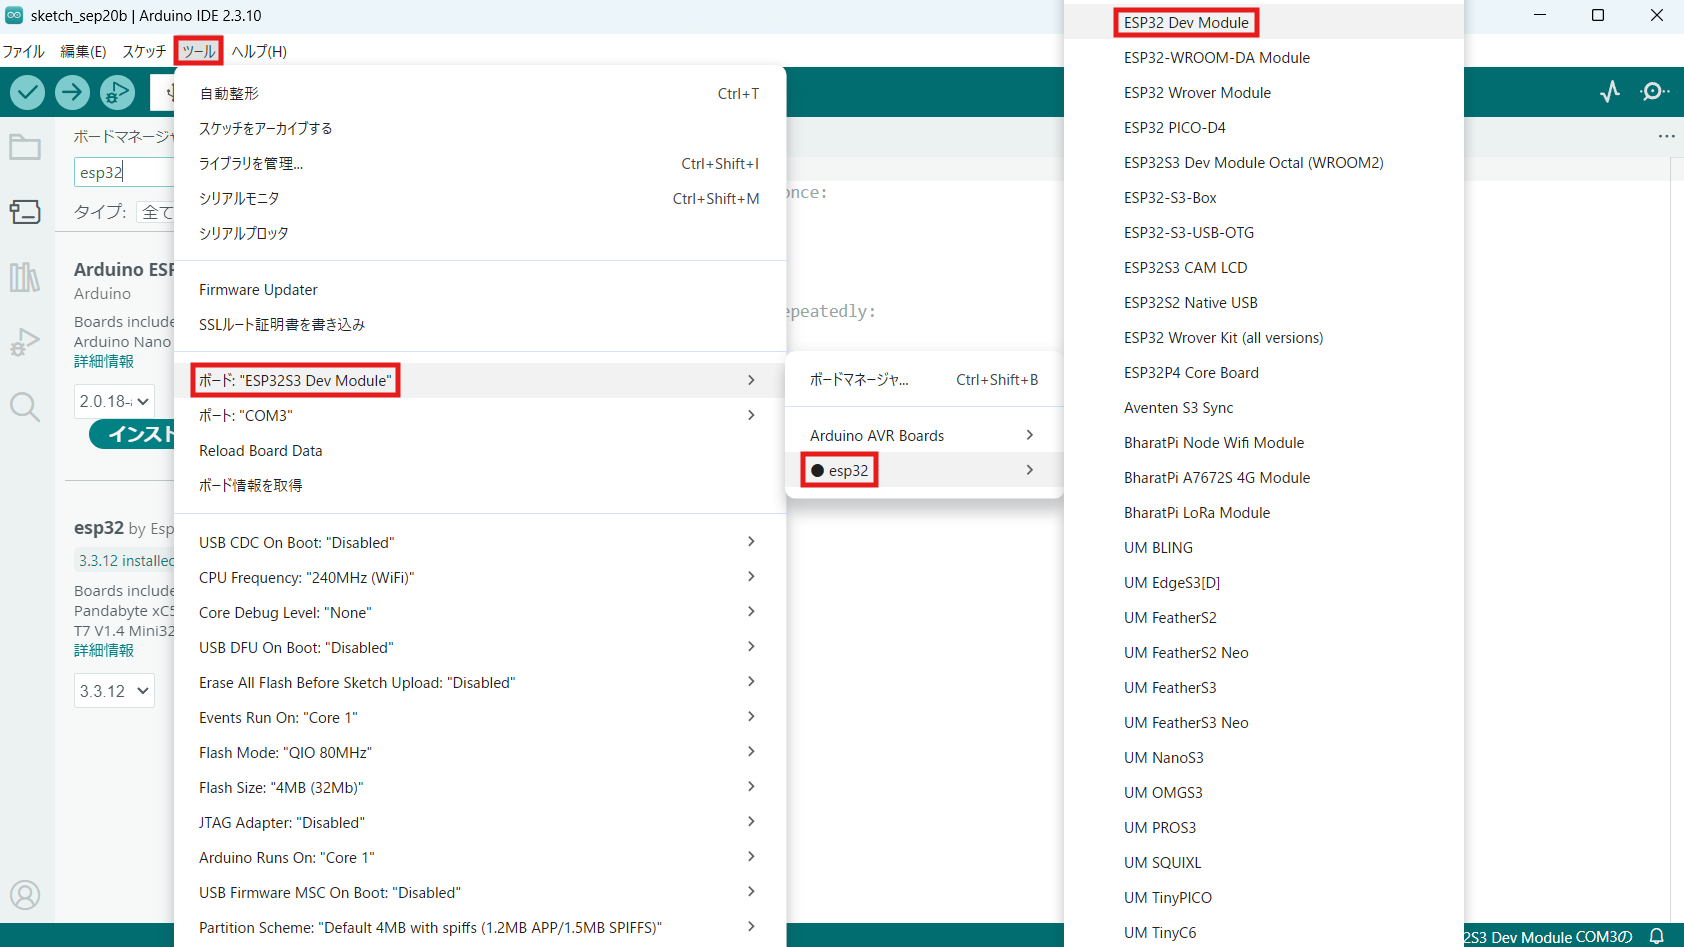Open the account profile icon

click(25, 894)
